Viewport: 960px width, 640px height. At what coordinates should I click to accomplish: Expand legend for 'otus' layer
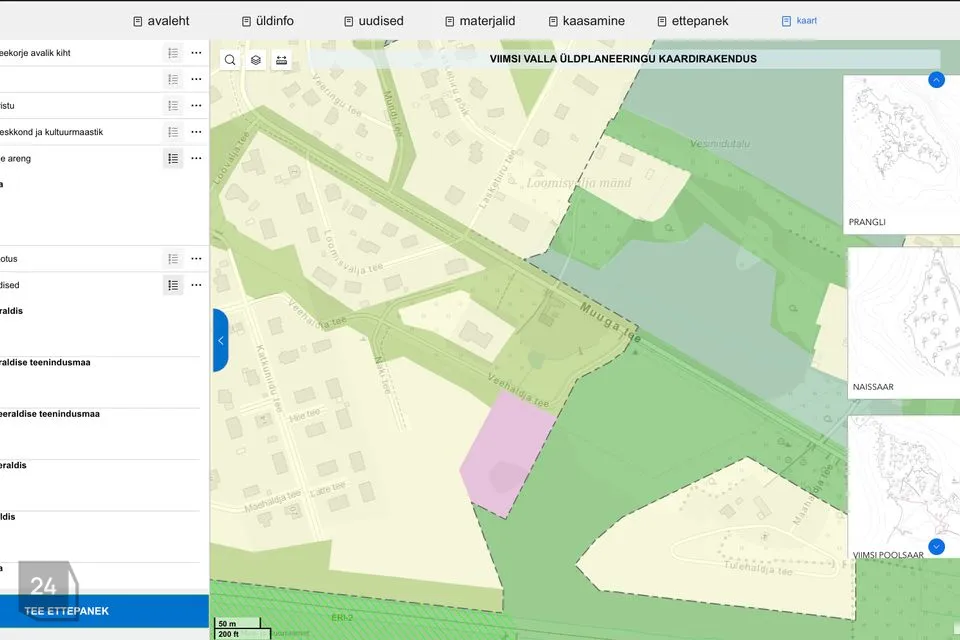click(173, 259)
